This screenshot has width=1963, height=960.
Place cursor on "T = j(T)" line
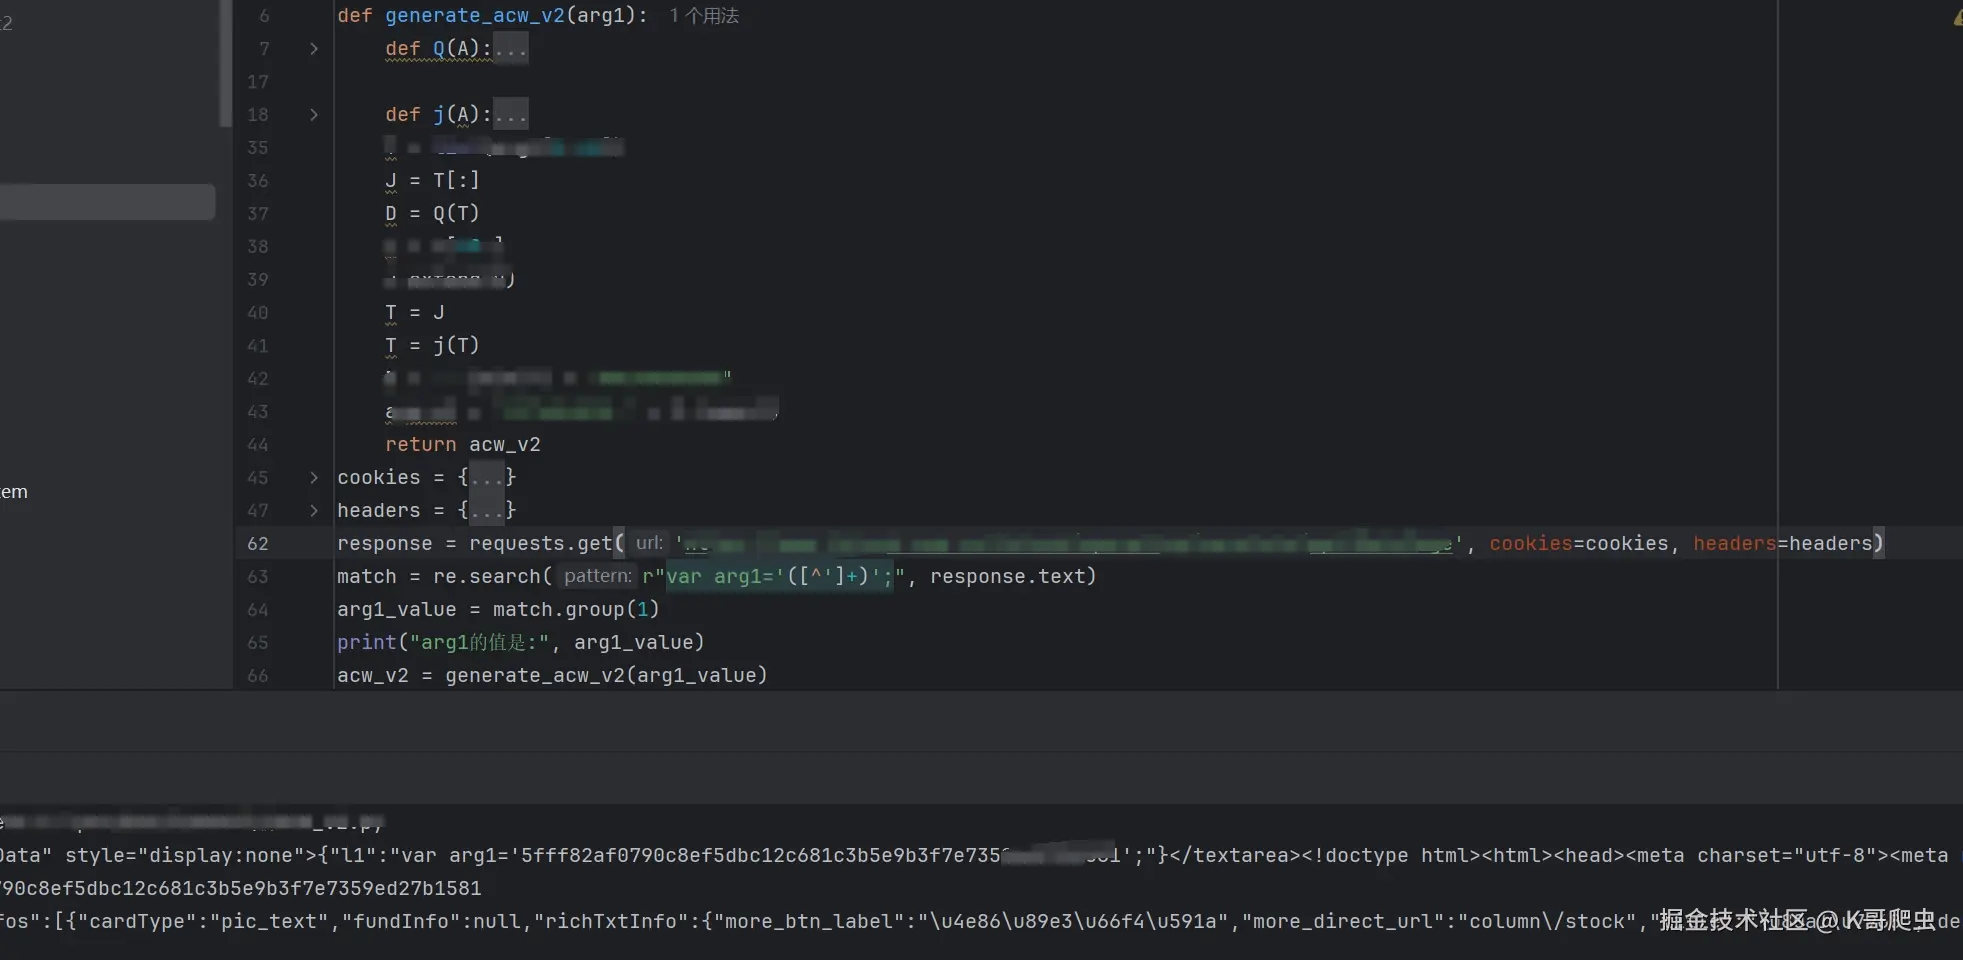tap(432, 346)
